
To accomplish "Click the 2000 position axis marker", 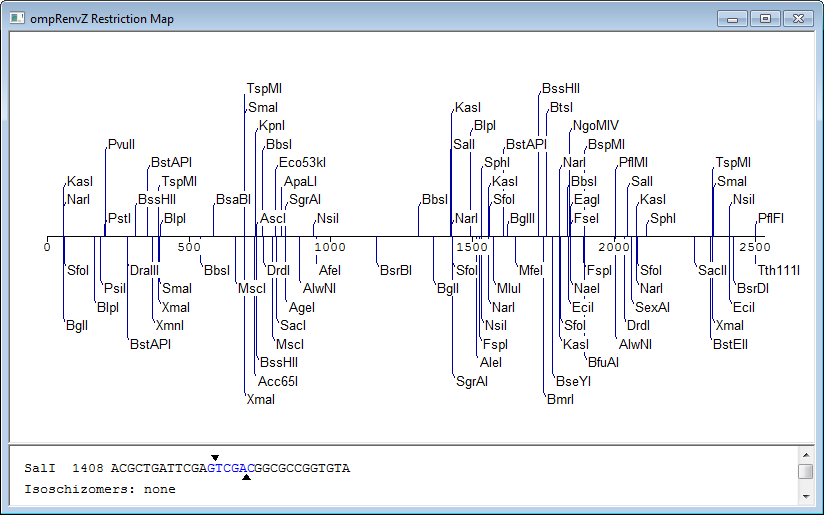I will pyautogui.click(x=614, y=247).
